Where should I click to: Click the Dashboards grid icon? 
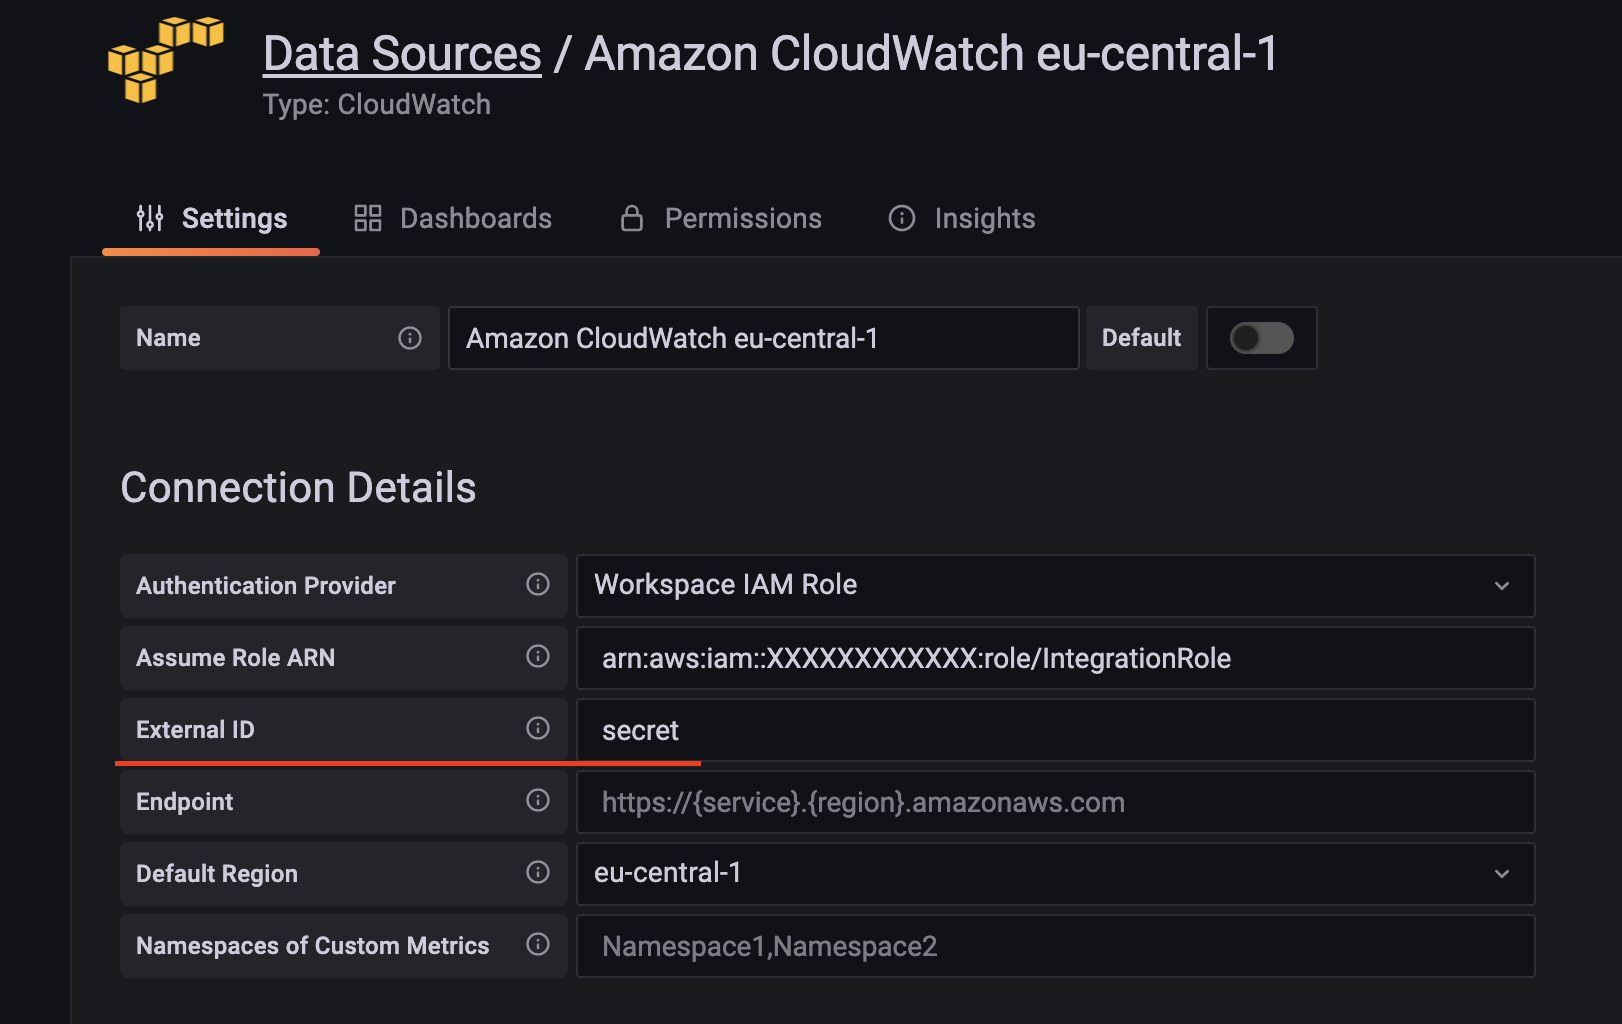tap(366, 218)
